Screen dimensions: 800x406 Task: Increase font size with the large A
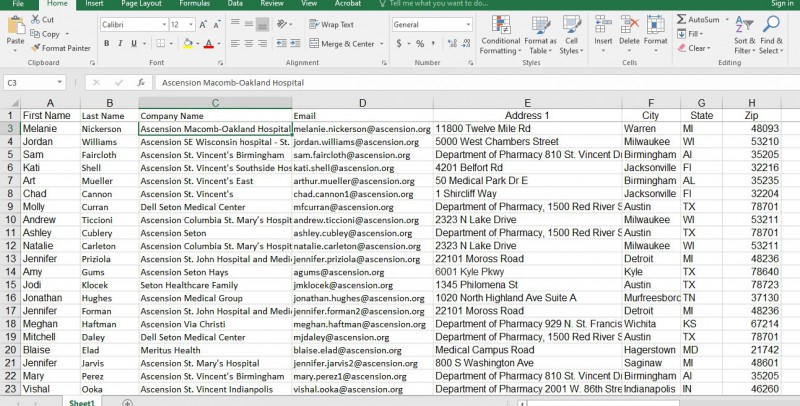[x=203, y=24]
